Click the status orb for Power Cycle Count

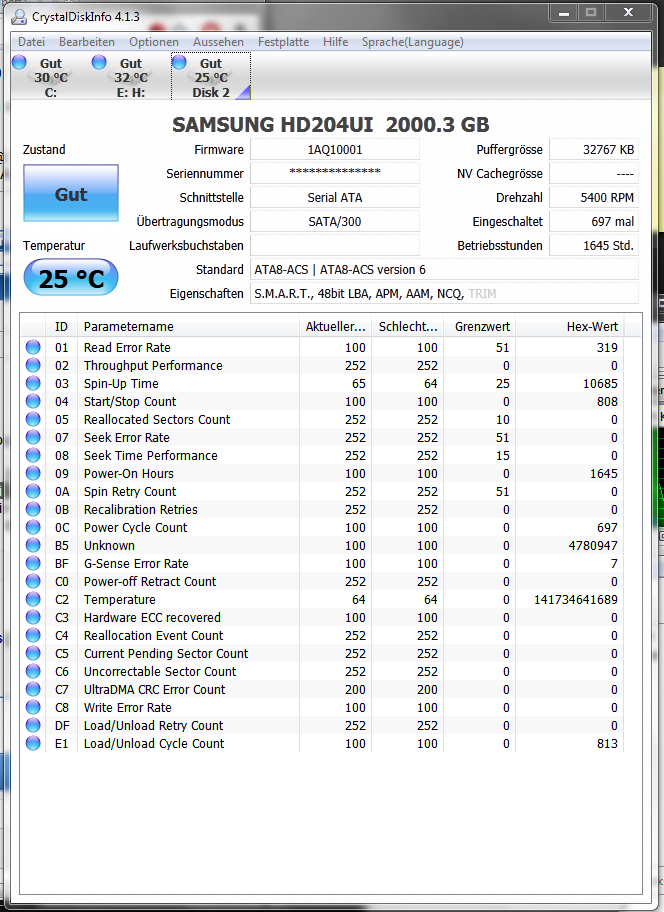click(33, 528)
